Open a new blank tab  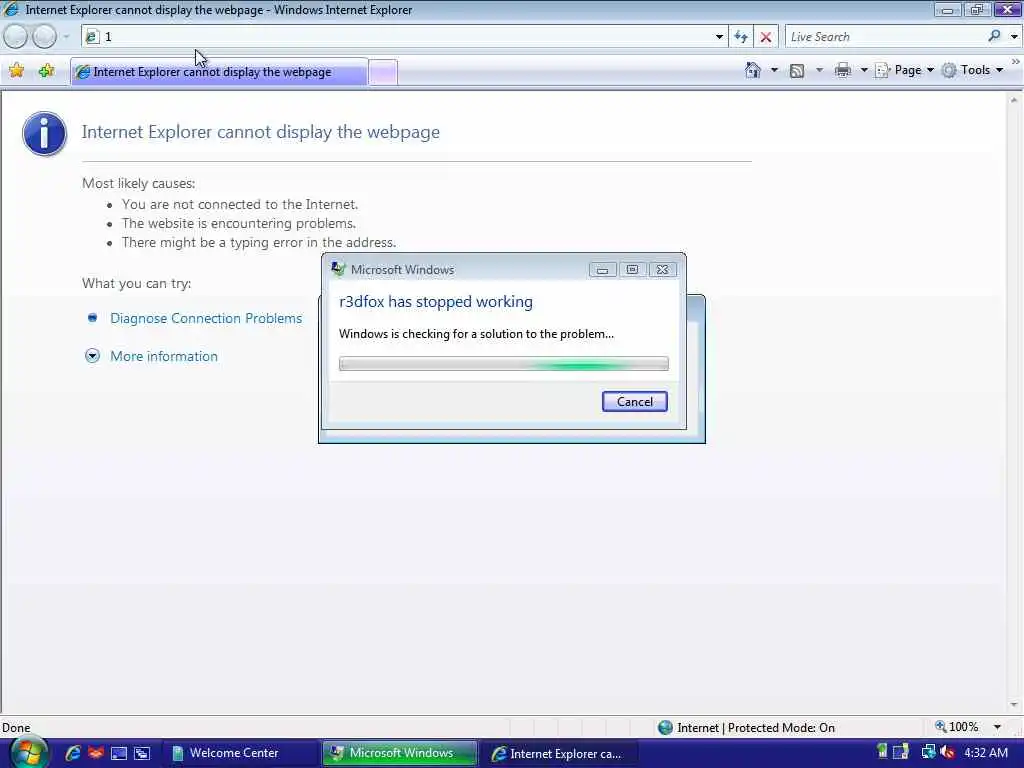(x=383, y=72)
